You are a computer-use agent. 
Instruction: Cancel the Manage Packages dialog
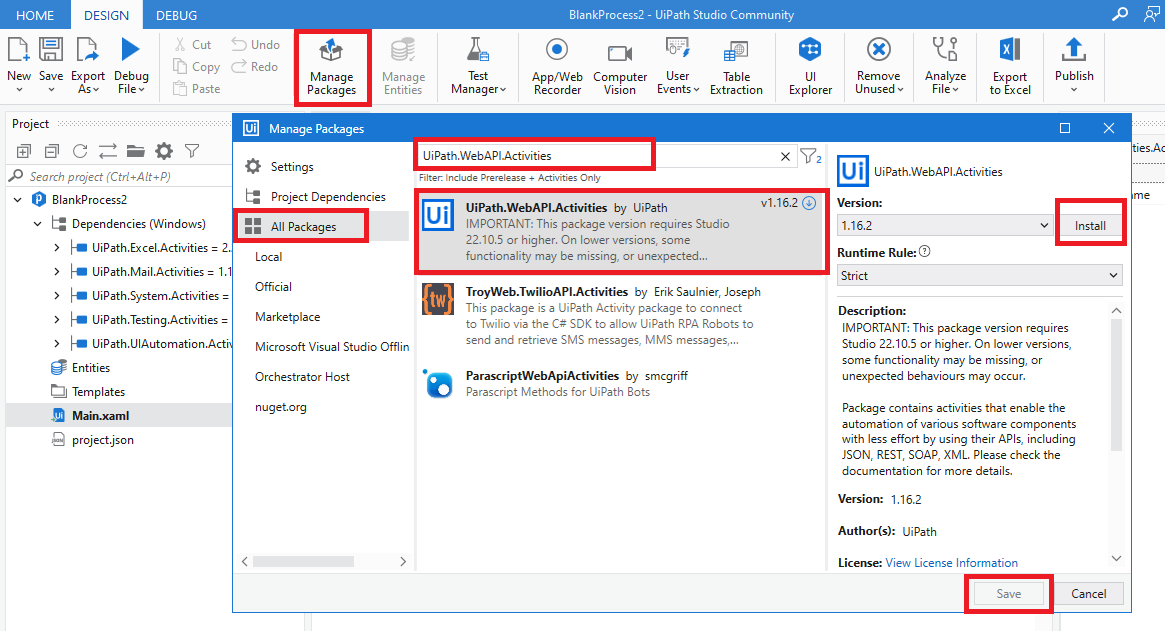[x=1088, y=593]
